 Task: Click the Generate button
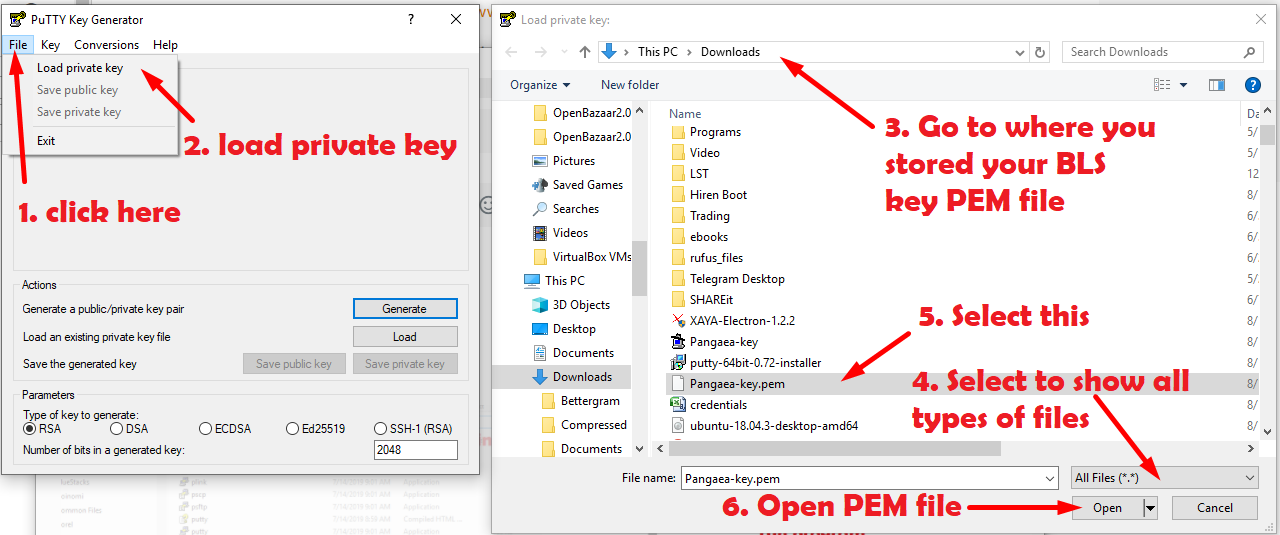(x=405, y=309)
